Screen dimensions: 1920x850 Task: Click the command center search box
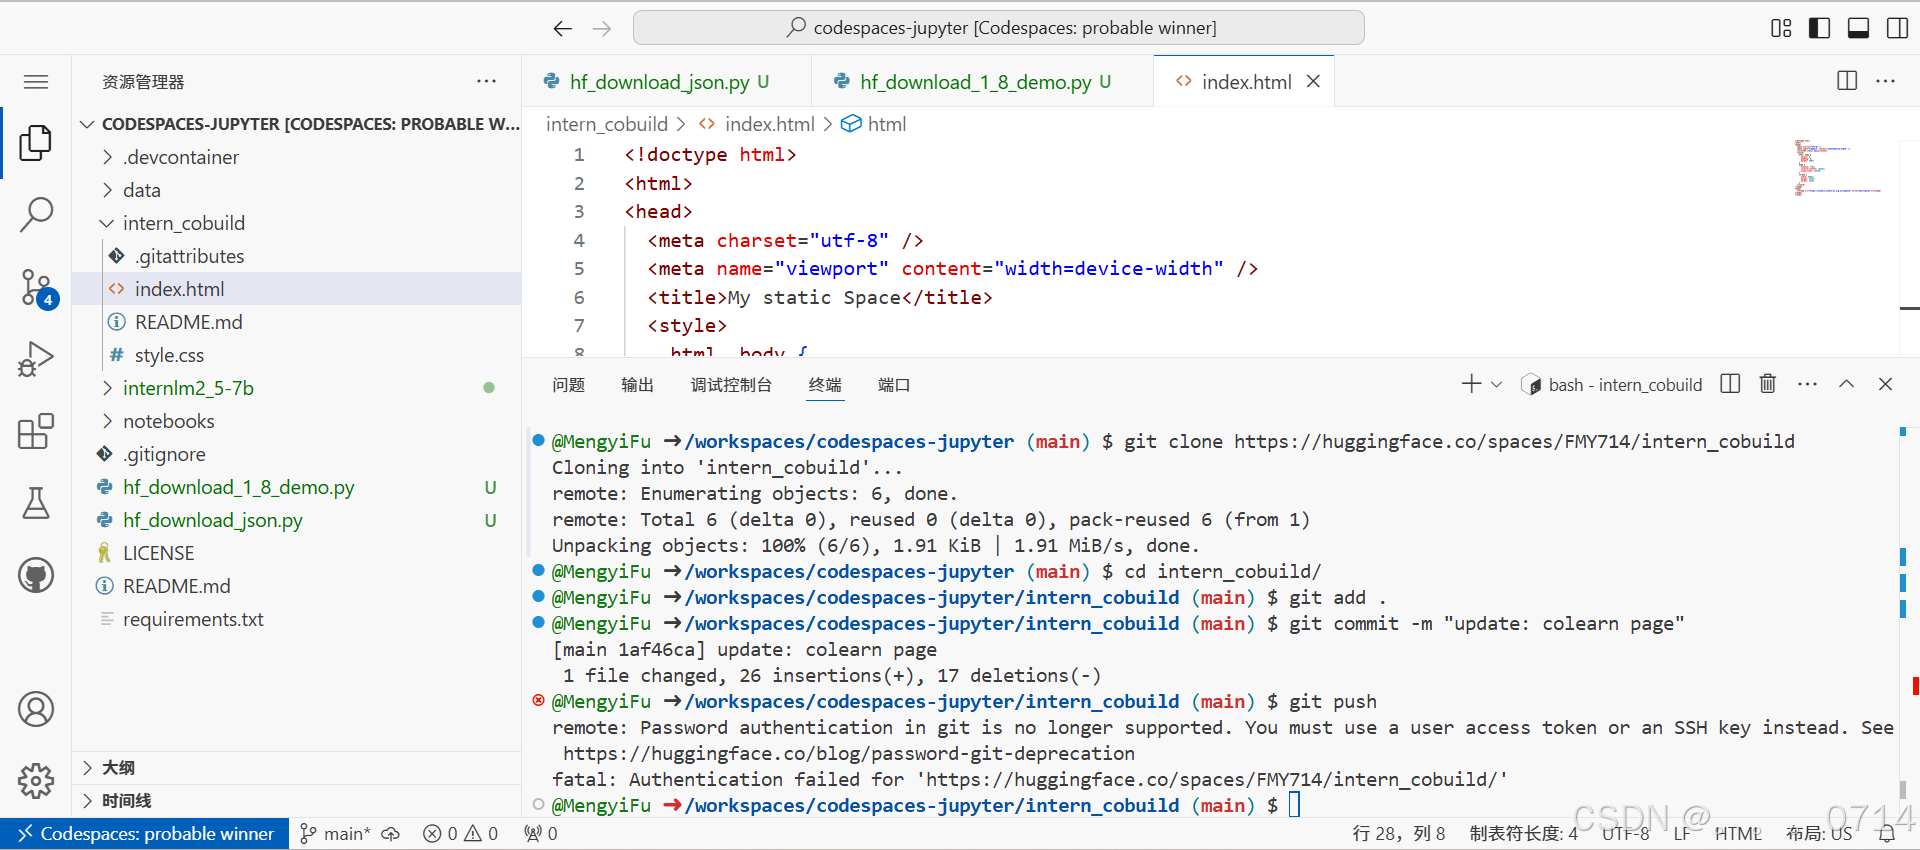[x=999, y=28]
